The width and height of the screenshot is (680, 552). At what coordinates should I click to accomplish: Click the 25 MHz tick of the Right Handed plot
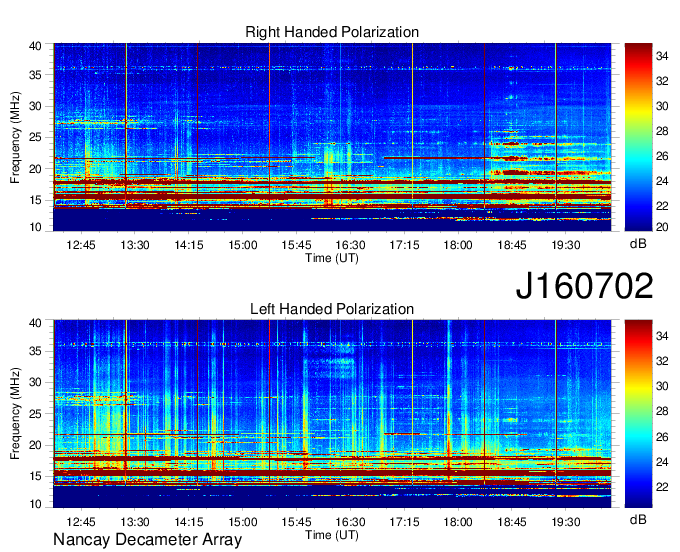coord(35,137)
